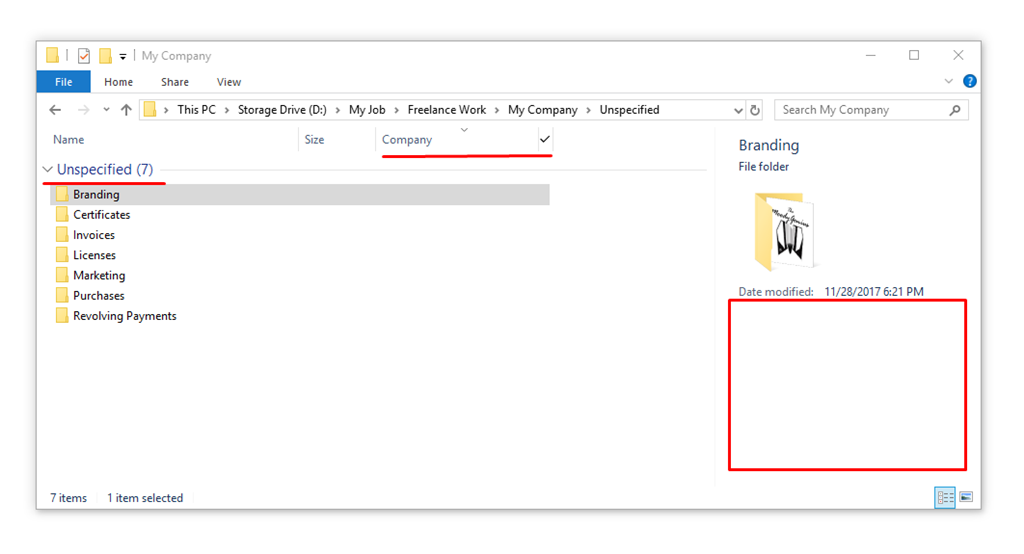The width and height of the screenshot is (1024, 554).
Task: Expand chevron after Storage Drive (D:)
Action: (x=338, y=110)
